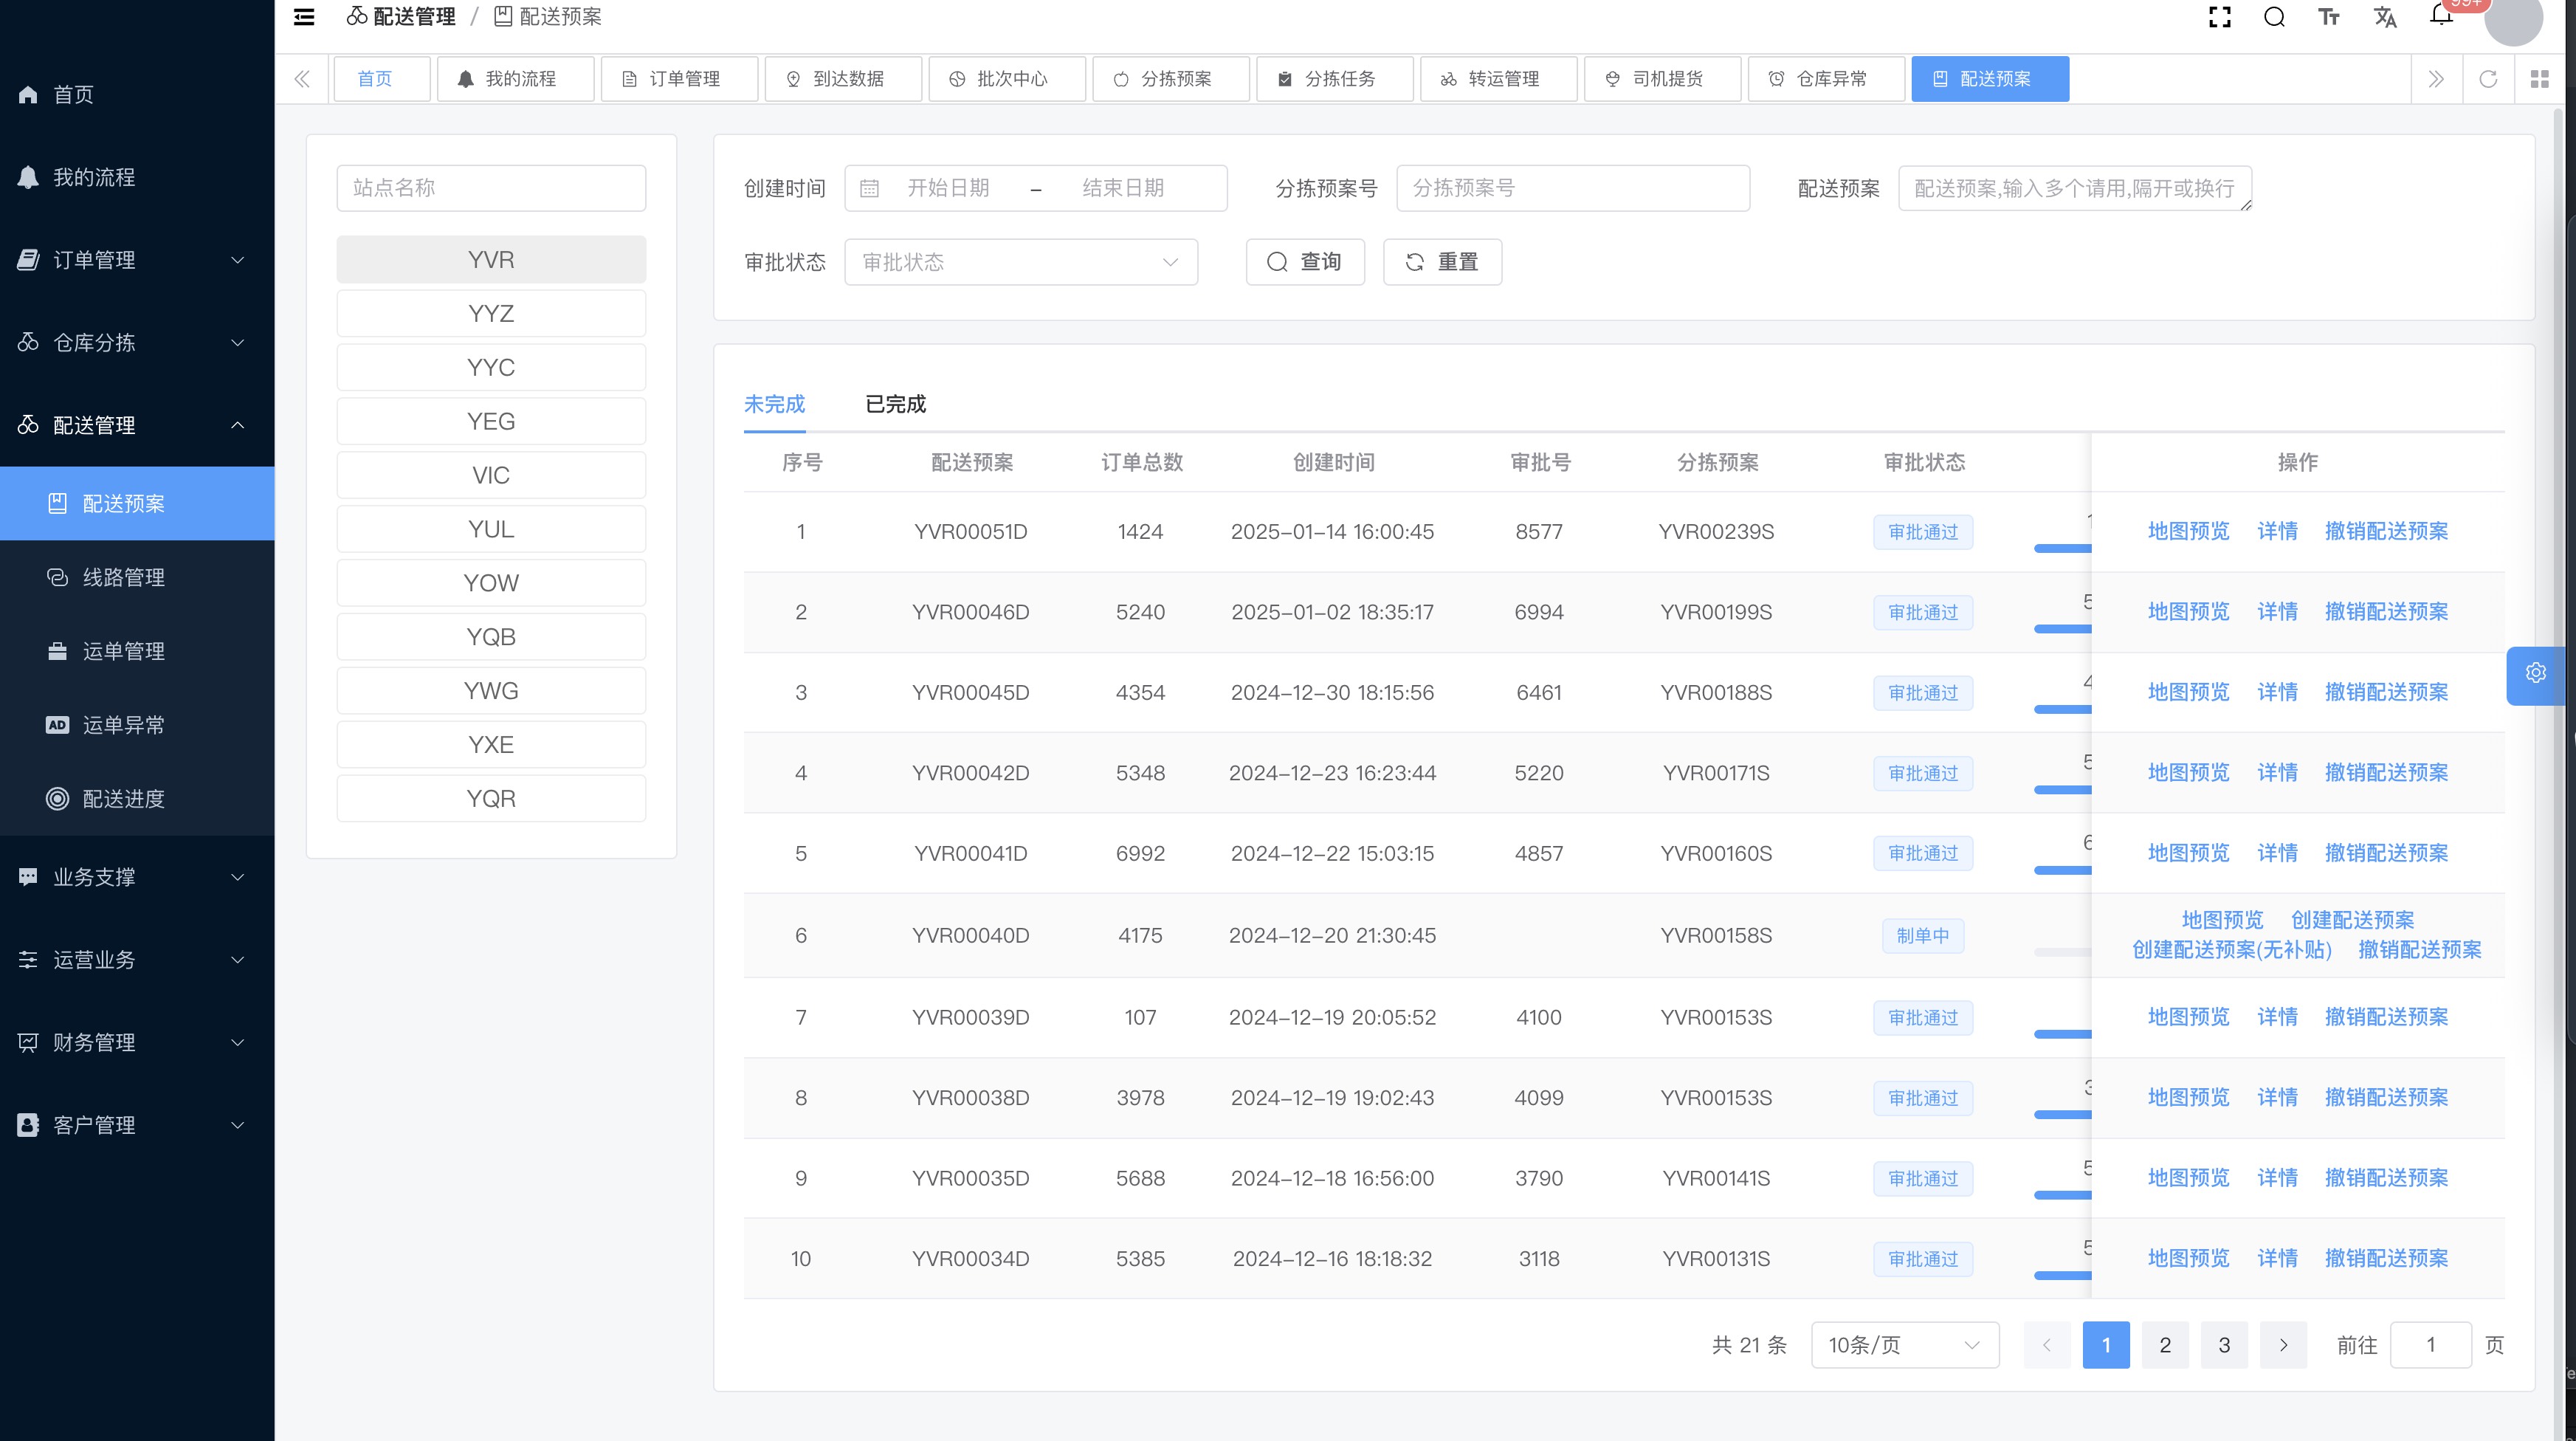2576x1441 pixels.
Task: Click the refresh tab icon
Action: point(2488,79)
